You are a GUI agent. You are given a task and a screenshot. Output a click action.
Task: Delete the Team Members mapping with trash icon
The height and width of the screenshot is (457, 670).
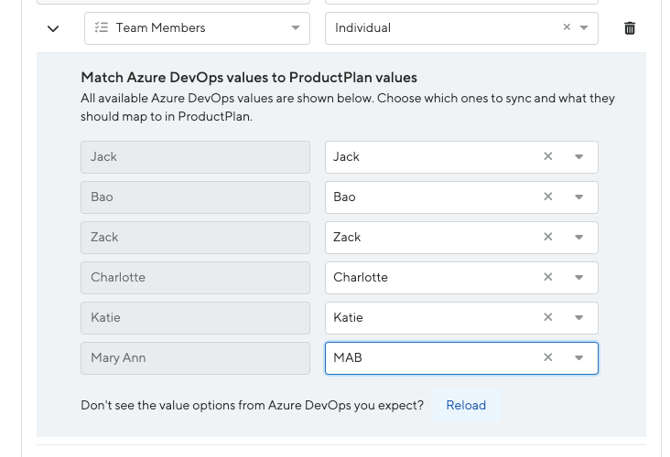click(x=629, y=28)
